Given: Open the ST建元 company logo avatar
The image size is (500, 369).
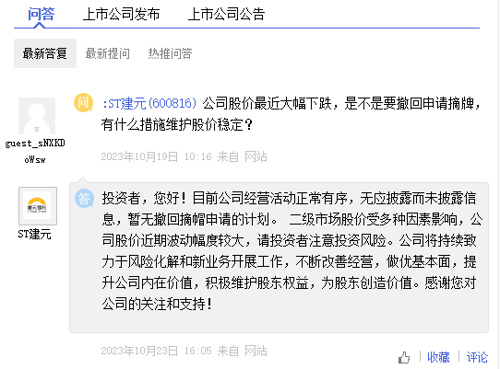Looking at the screenshot, I should tap(37, 206).
